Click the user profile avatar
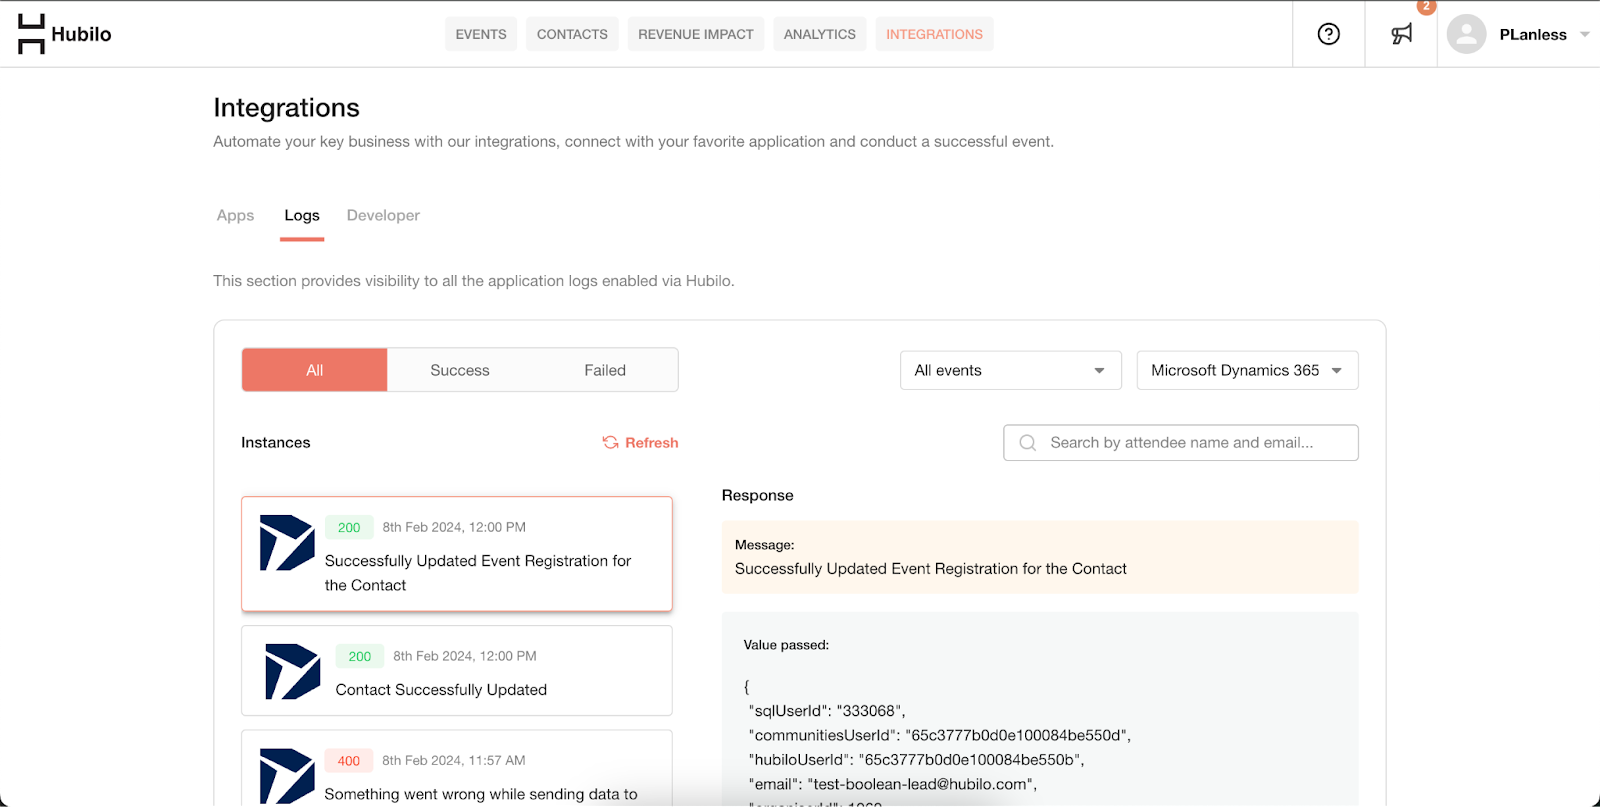 pyautogui.click(x=1466, y=34)
